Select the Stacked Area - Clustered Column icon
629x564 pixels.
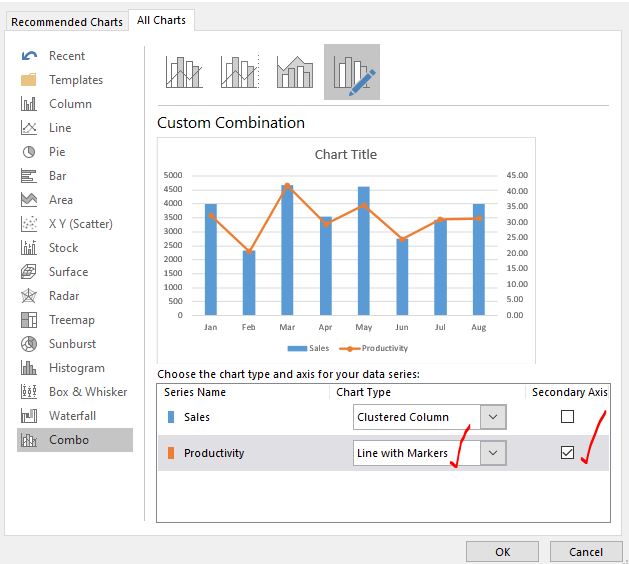coord(295,72)
